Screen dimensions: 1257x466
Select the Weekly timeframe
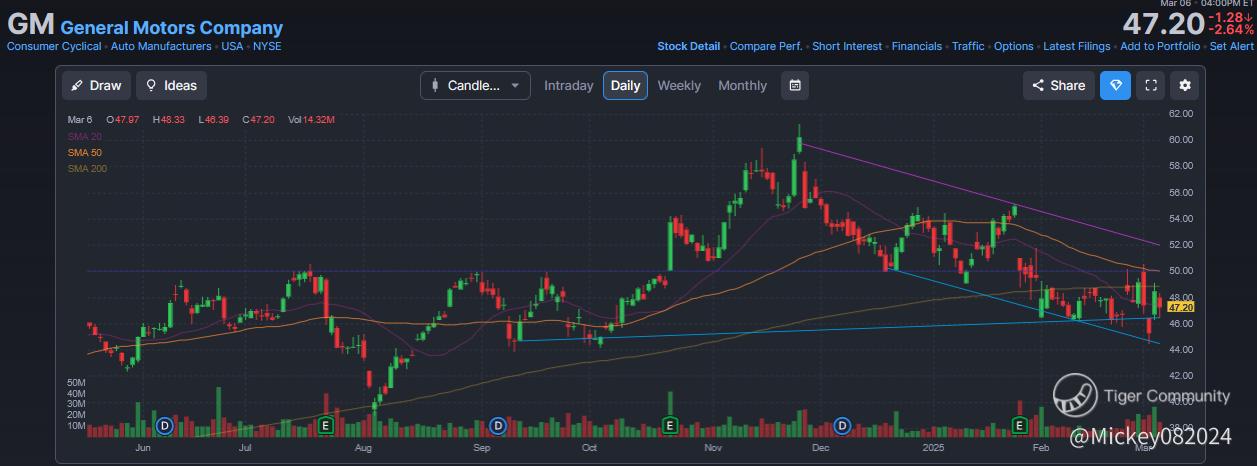[679, 86]
